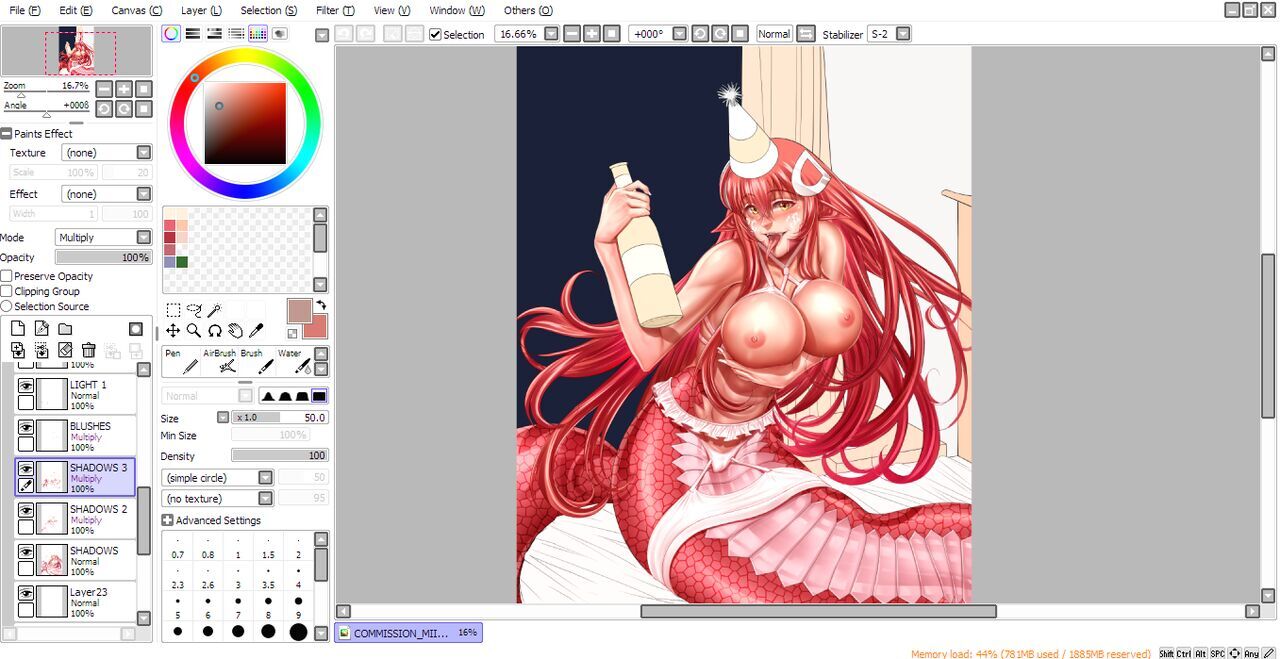The height and width of the screenshot is (659, 1280).
Task: Select the Move tool
Action: 173,330
